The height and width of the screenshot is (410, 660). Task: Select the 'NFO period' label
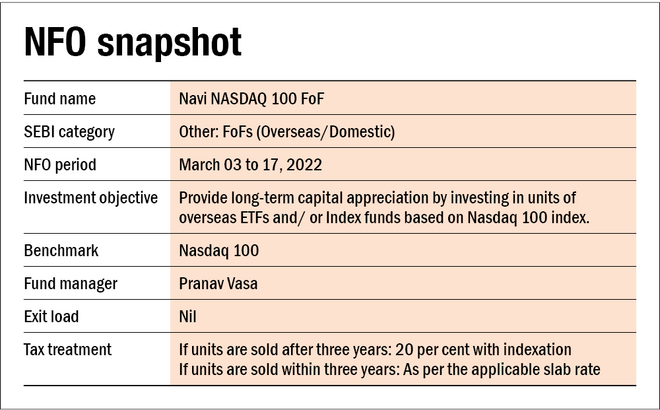(60, 164)
